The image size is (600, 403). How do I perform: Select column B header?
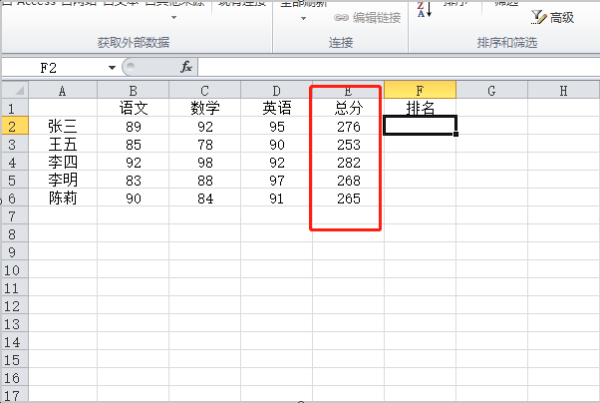click(133, 91)
